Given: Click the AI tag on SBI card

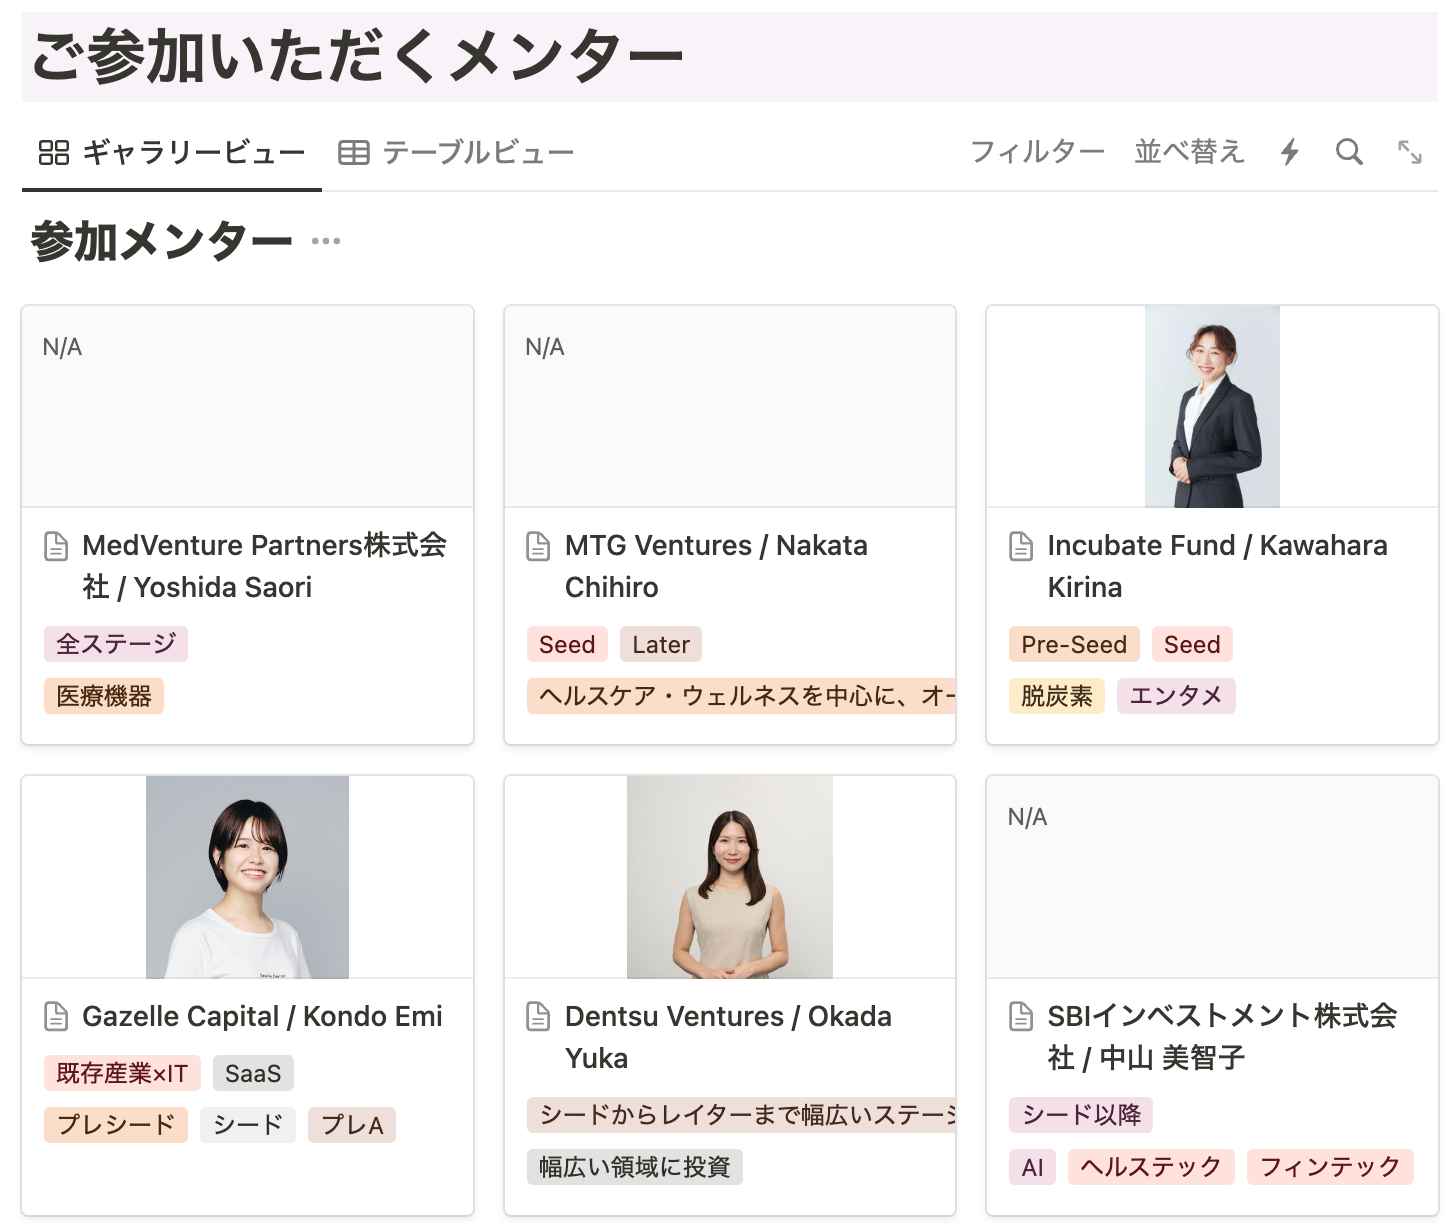Looking at the screenshot, I should pyautogui.click(x=1033, y=1167).
